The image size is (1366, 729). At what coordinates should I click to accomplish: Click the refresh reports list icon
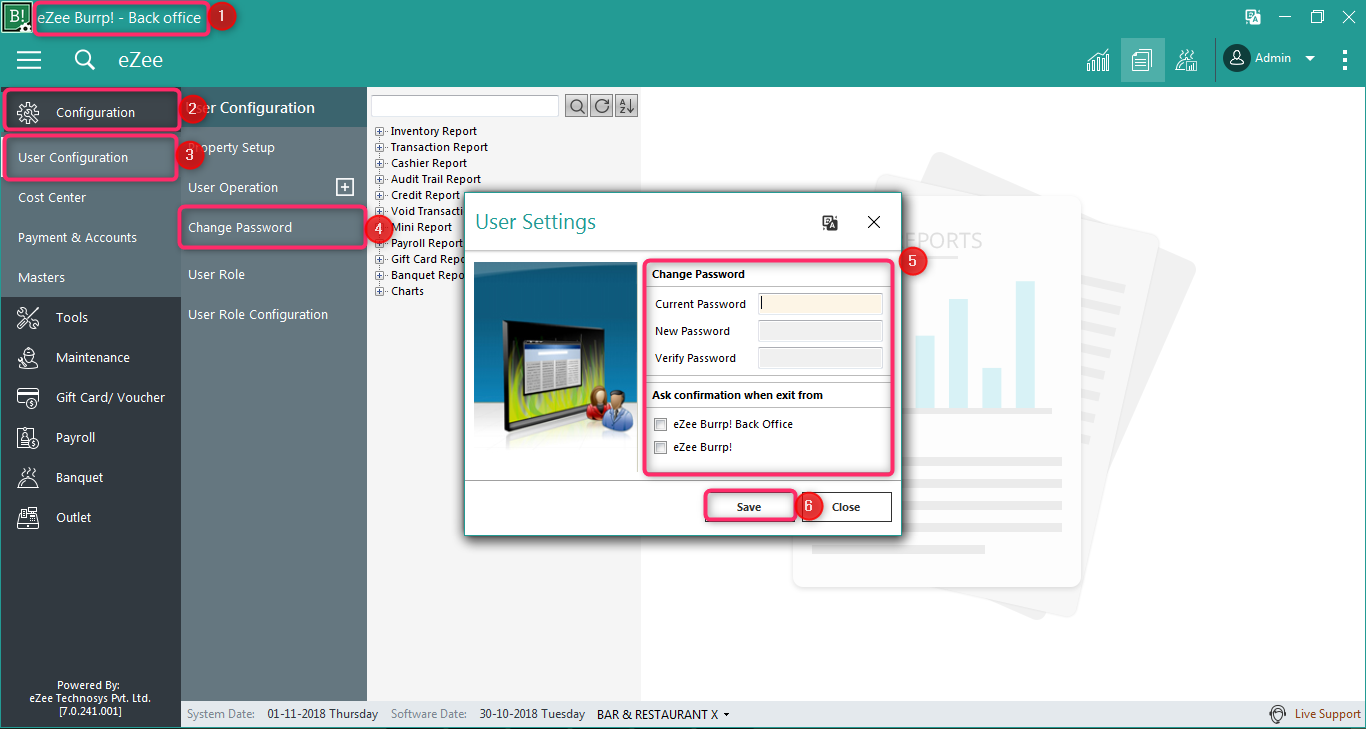click(602, 106)
